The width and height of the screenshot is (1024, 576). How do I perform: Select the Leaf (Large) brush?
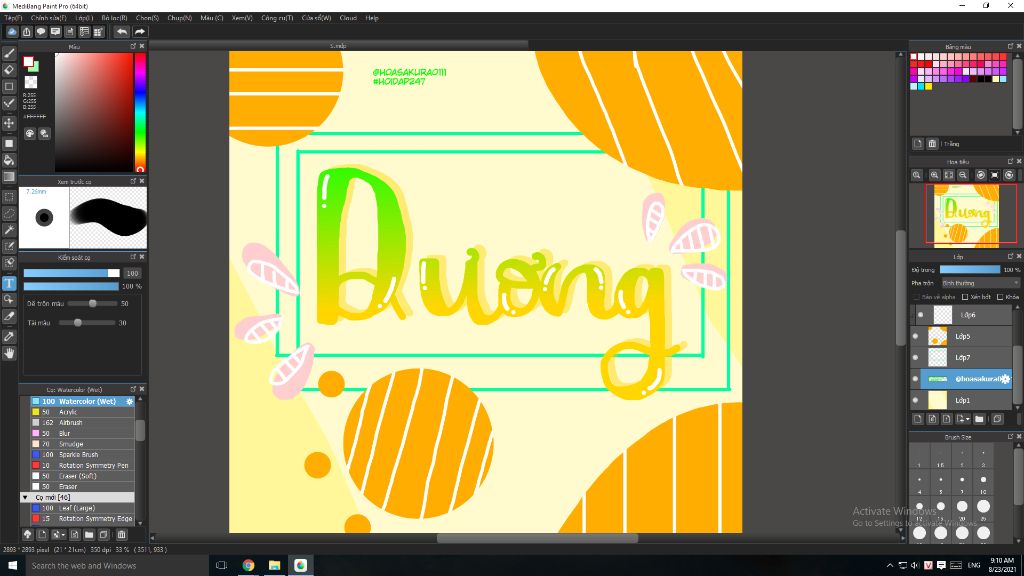click(x=82, y=508)
